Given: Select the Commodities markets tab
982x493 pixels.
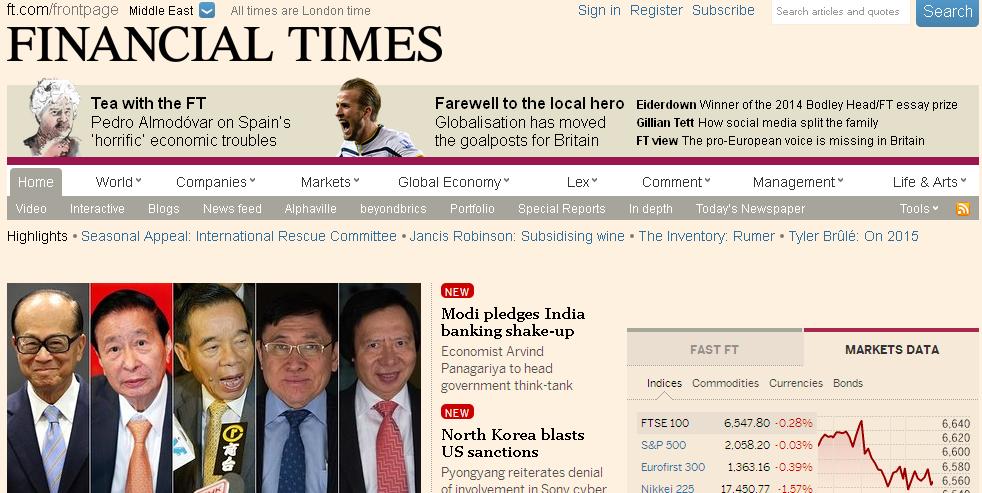Looking at the screenshot, I should (x=725, y=383).
